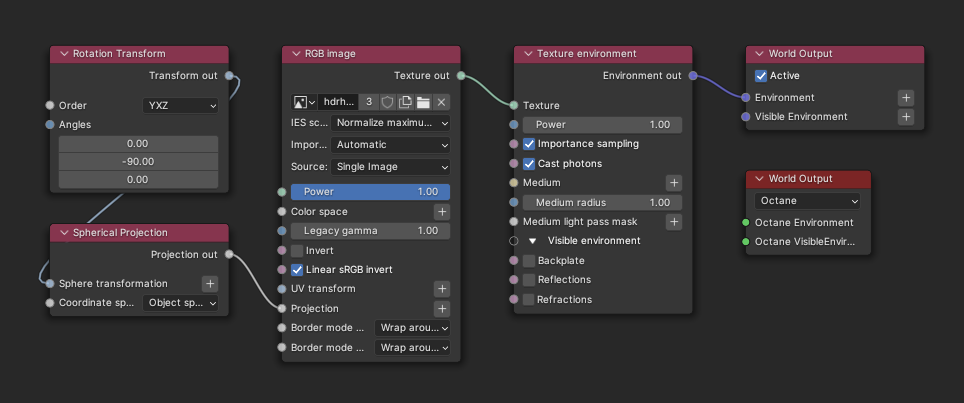The height and width of the screenshot is (403, 964).
Task: Click the Medium radius value field
Action: click(x=602, y=203)
